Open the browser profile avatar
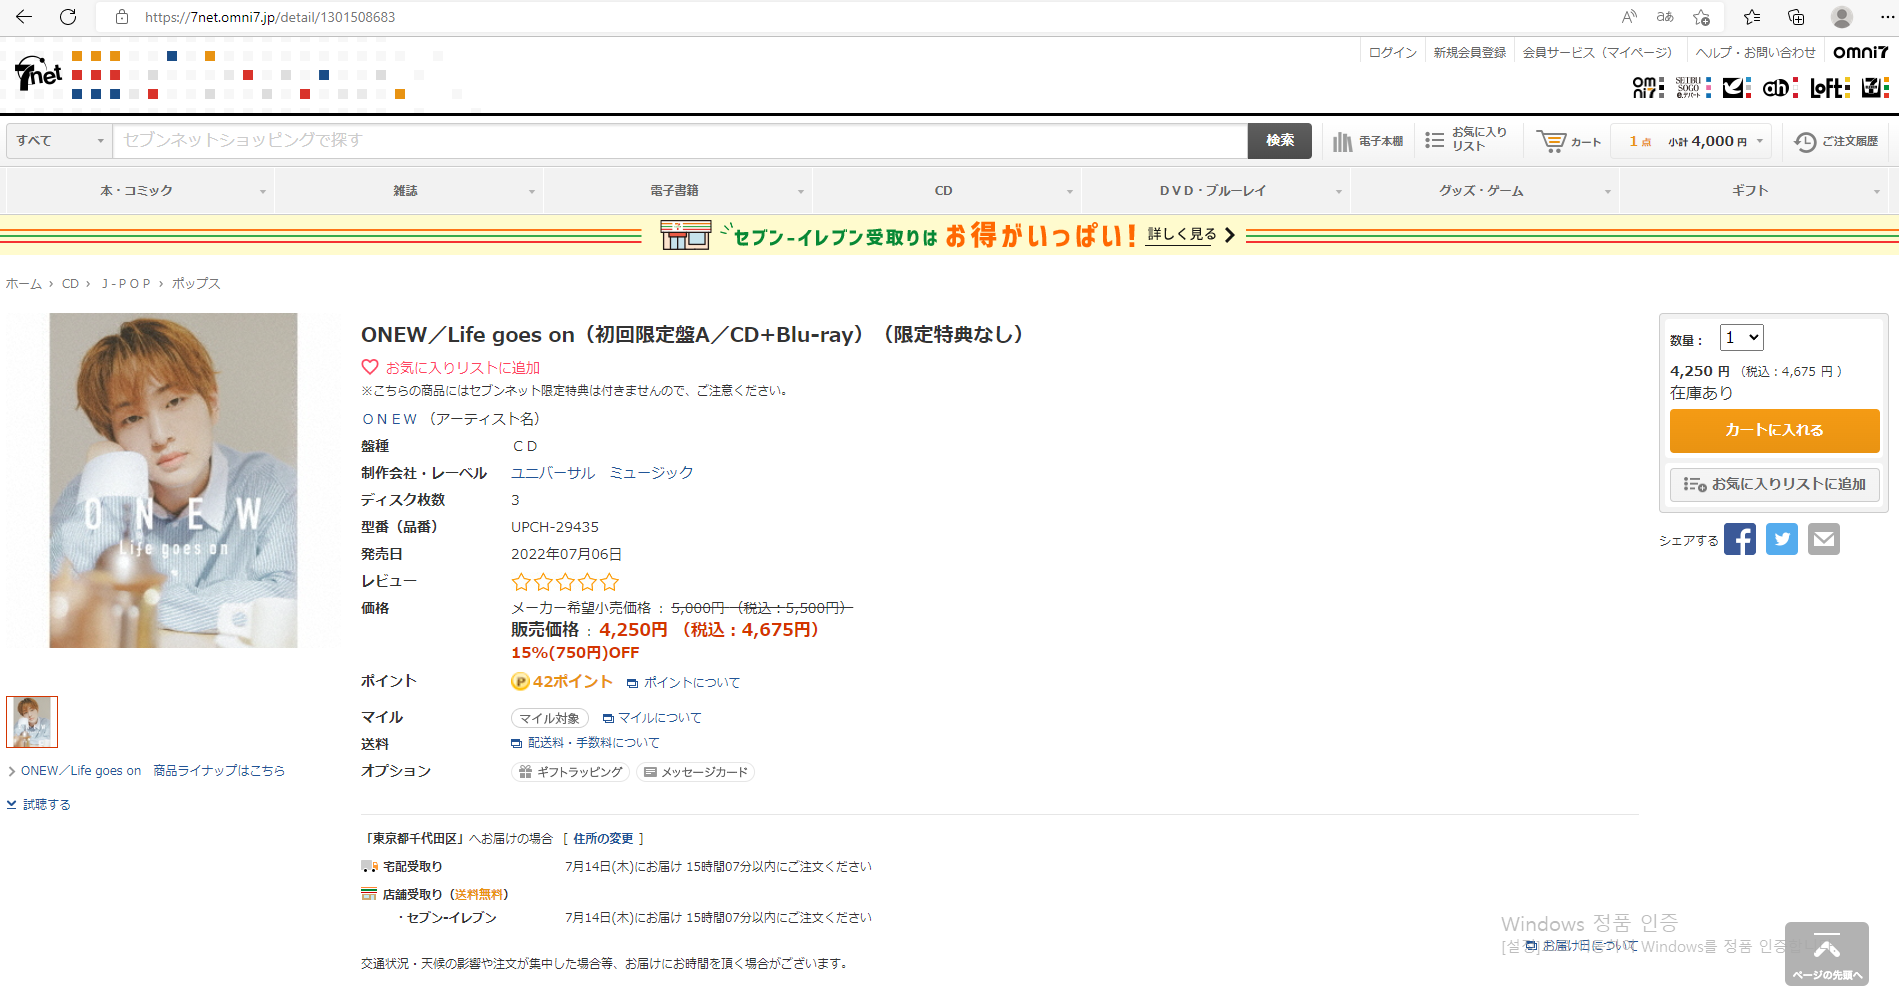 (x=1842, y=17)
